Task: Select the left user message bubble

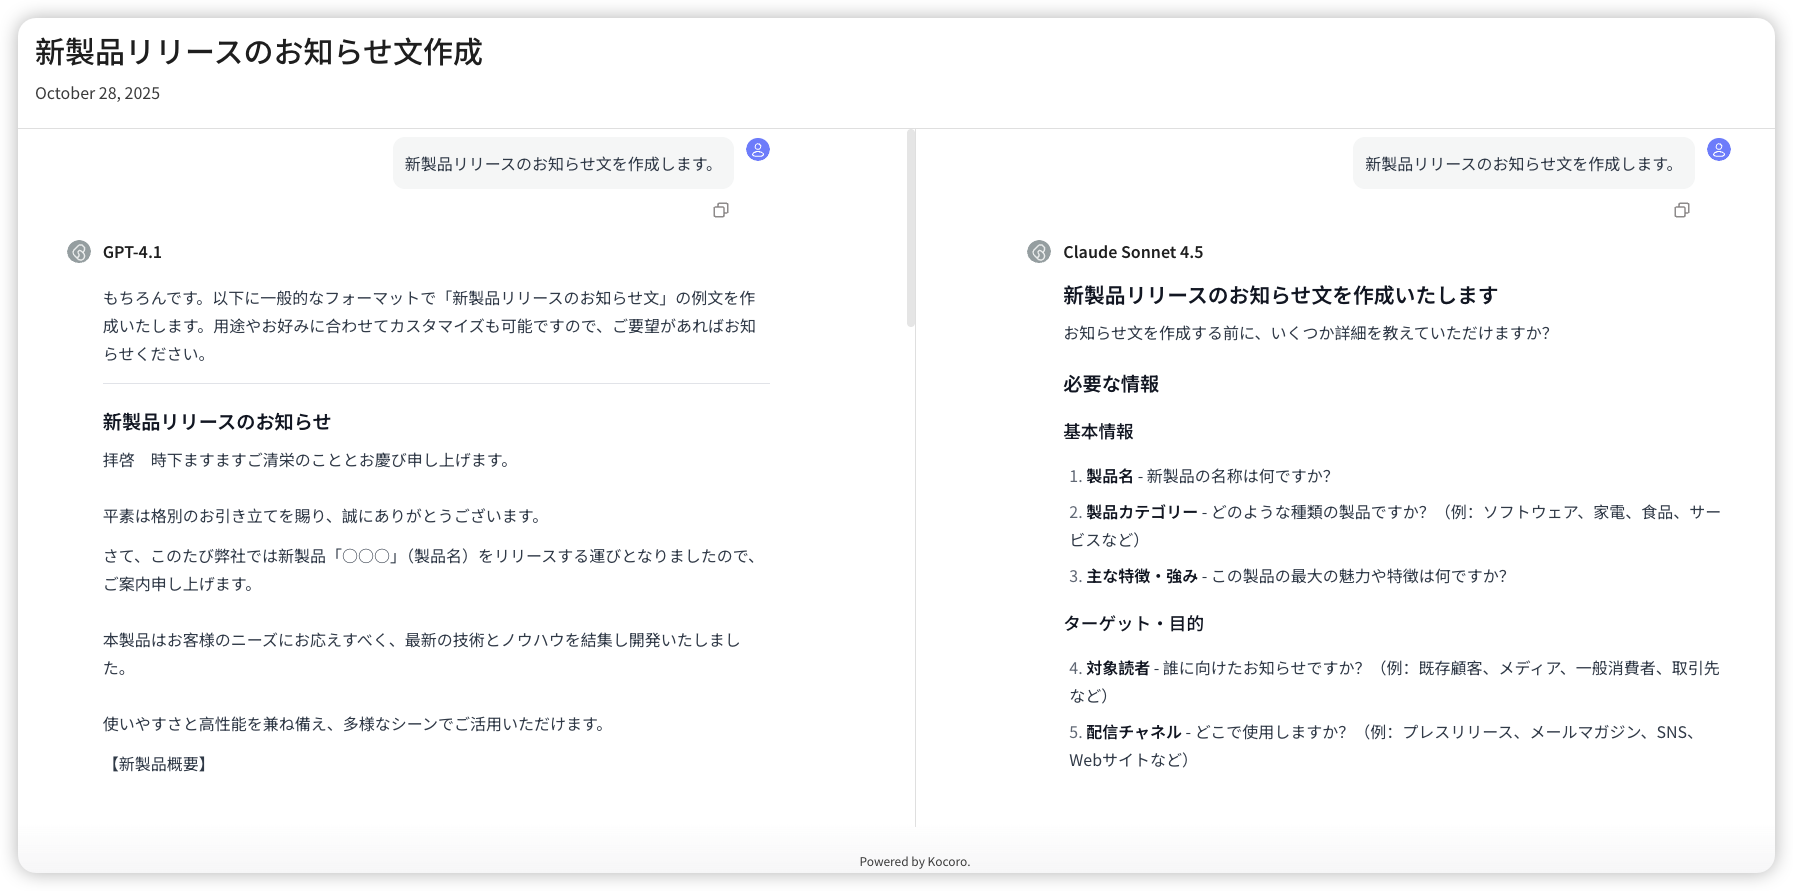Action: (x=562, y=164)
